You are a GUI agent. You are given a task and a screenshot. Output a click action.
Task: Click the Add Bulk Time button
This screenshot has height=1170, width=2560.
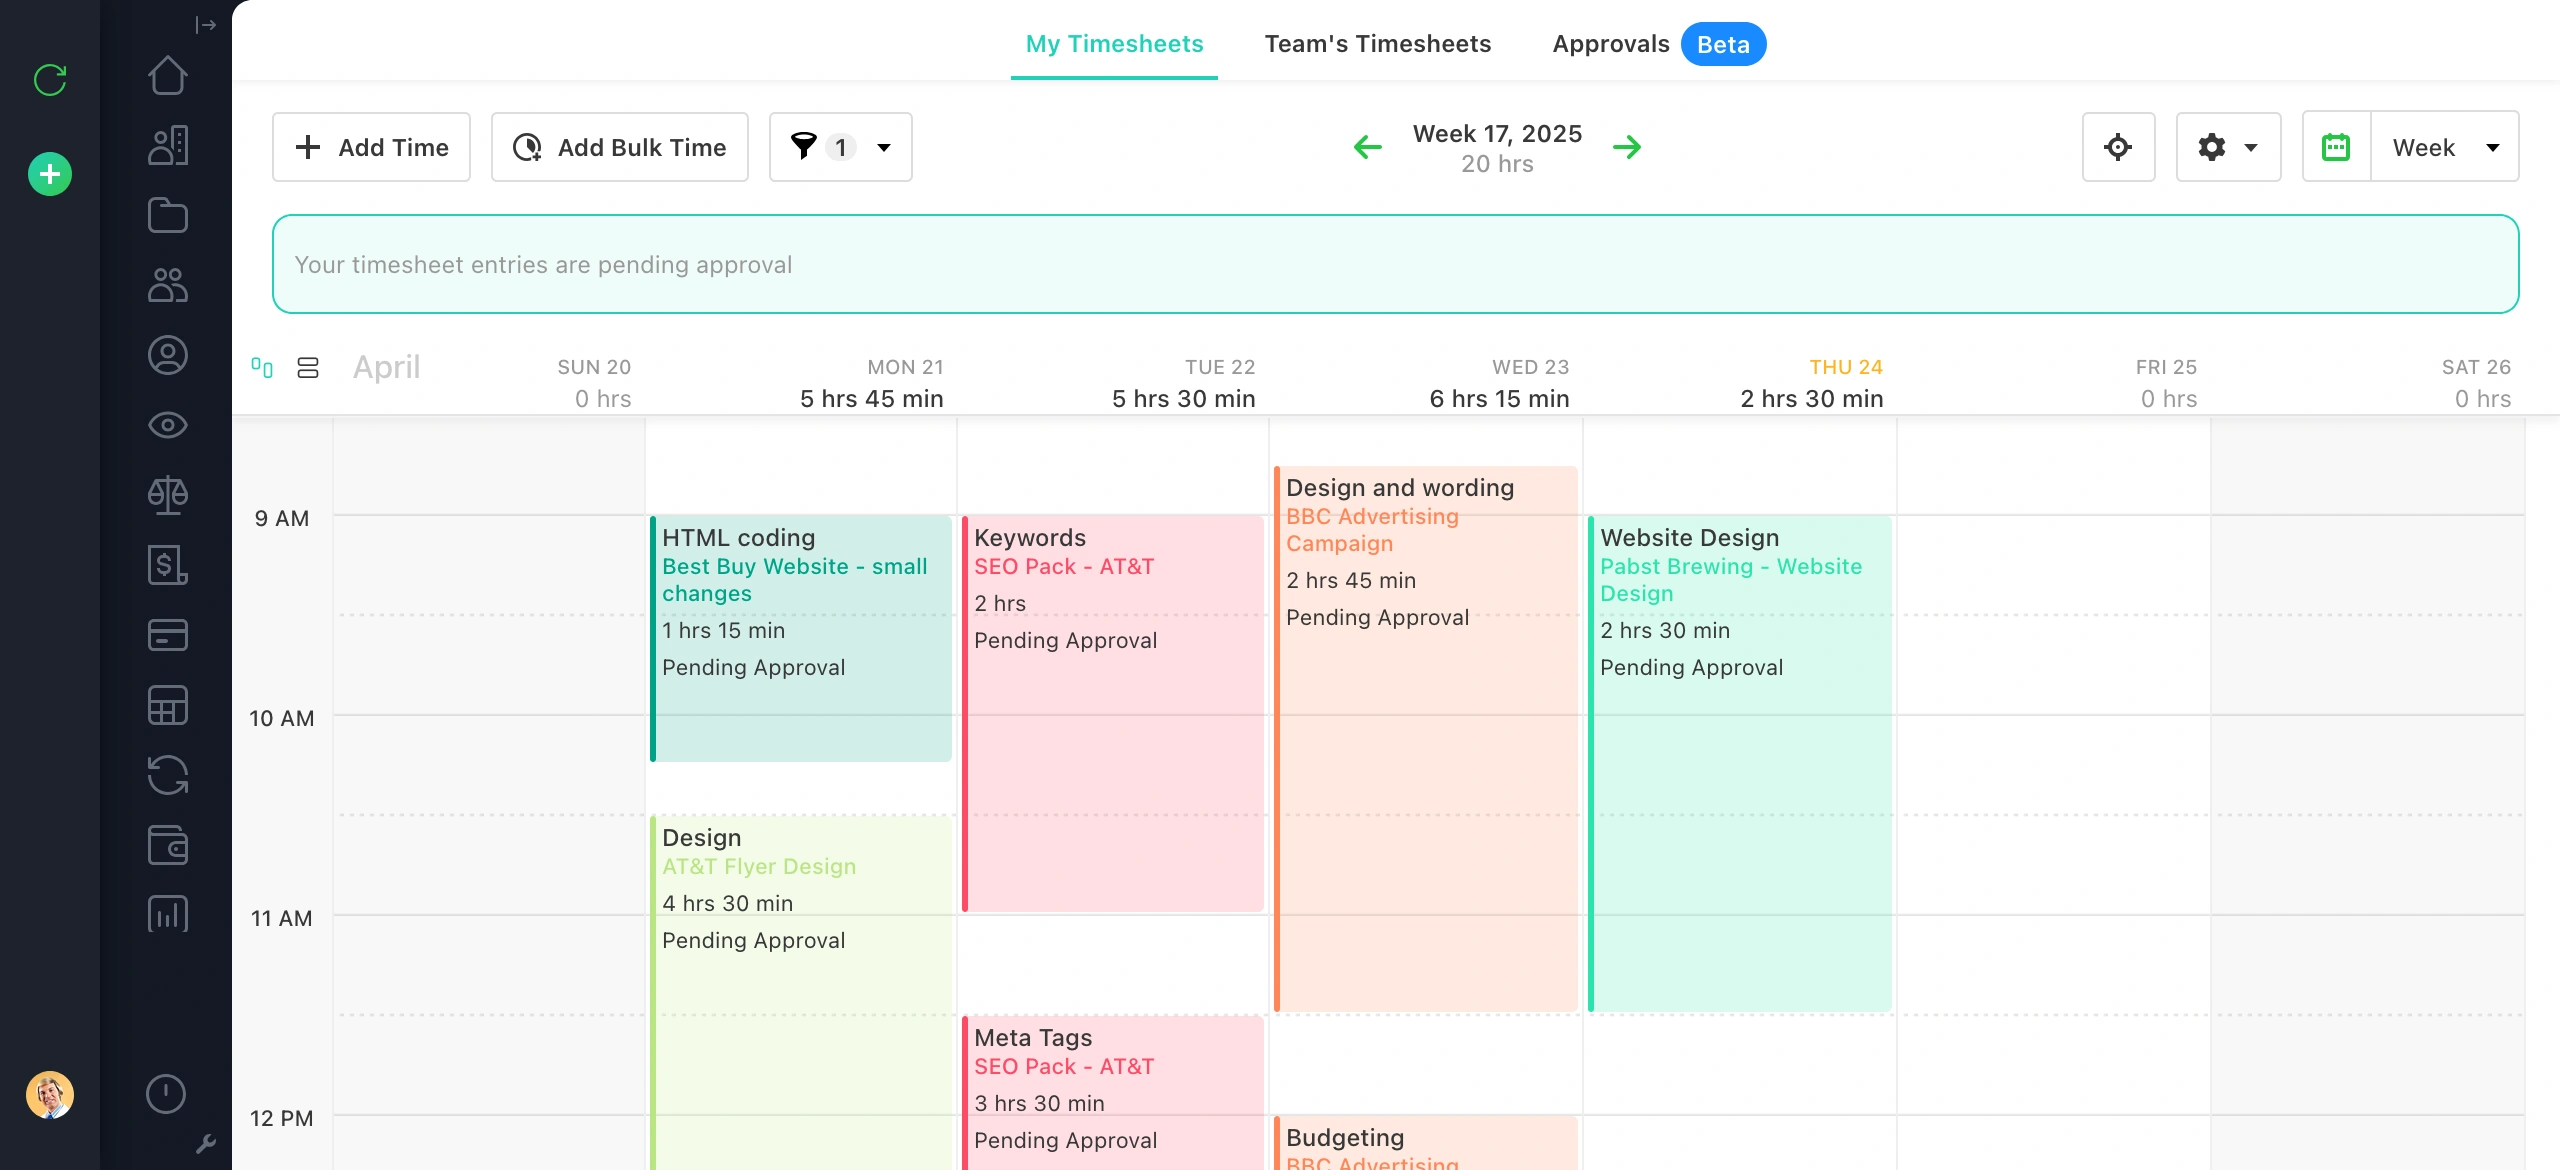point(619,147)
